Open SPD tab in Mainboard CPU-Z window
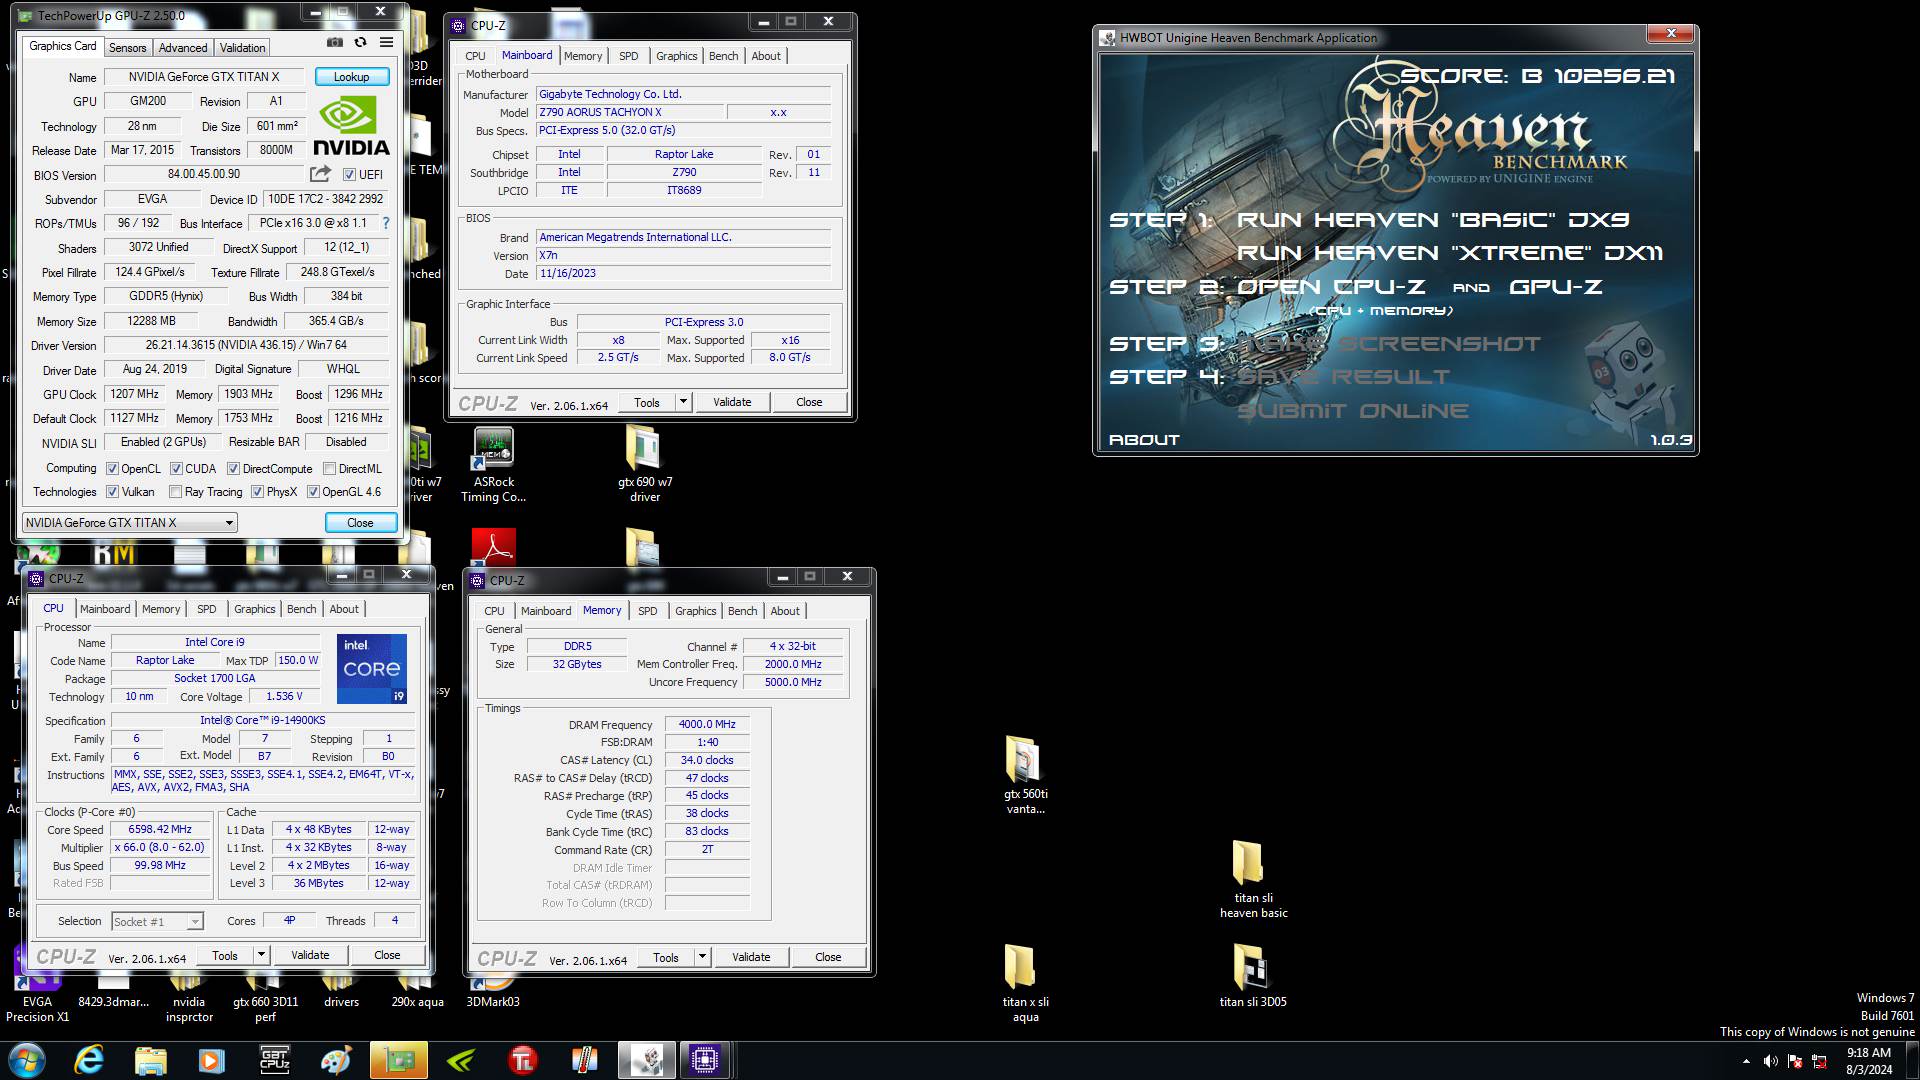The image size is (1920, 1080). click(x=628, y=56)
